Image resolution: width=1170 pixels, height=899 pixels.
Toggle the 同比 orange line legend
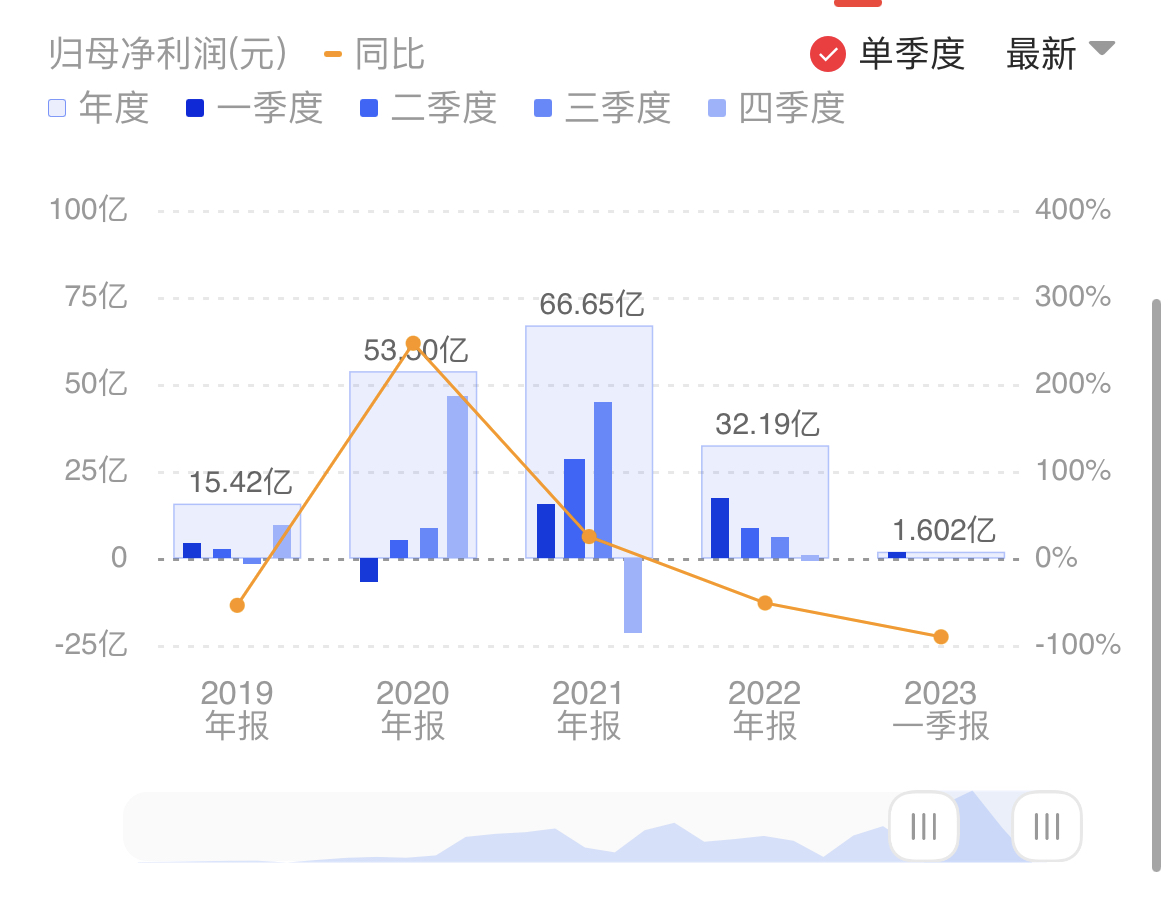pos(375,54)
